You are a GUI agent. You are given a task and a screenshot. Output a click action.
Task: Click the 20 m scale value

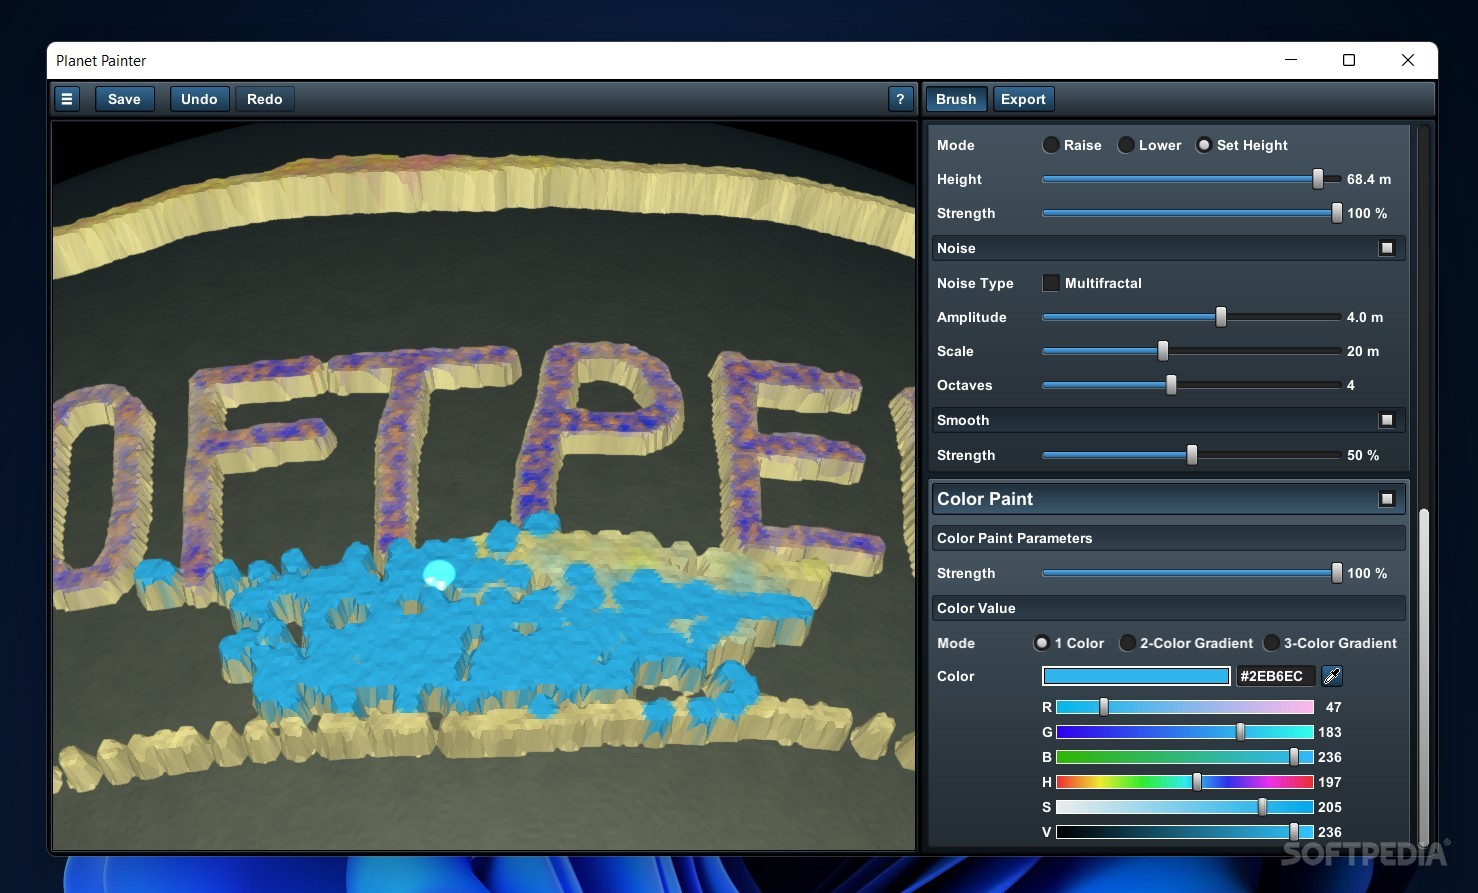pyautogui.click(x=1363, y=351)
